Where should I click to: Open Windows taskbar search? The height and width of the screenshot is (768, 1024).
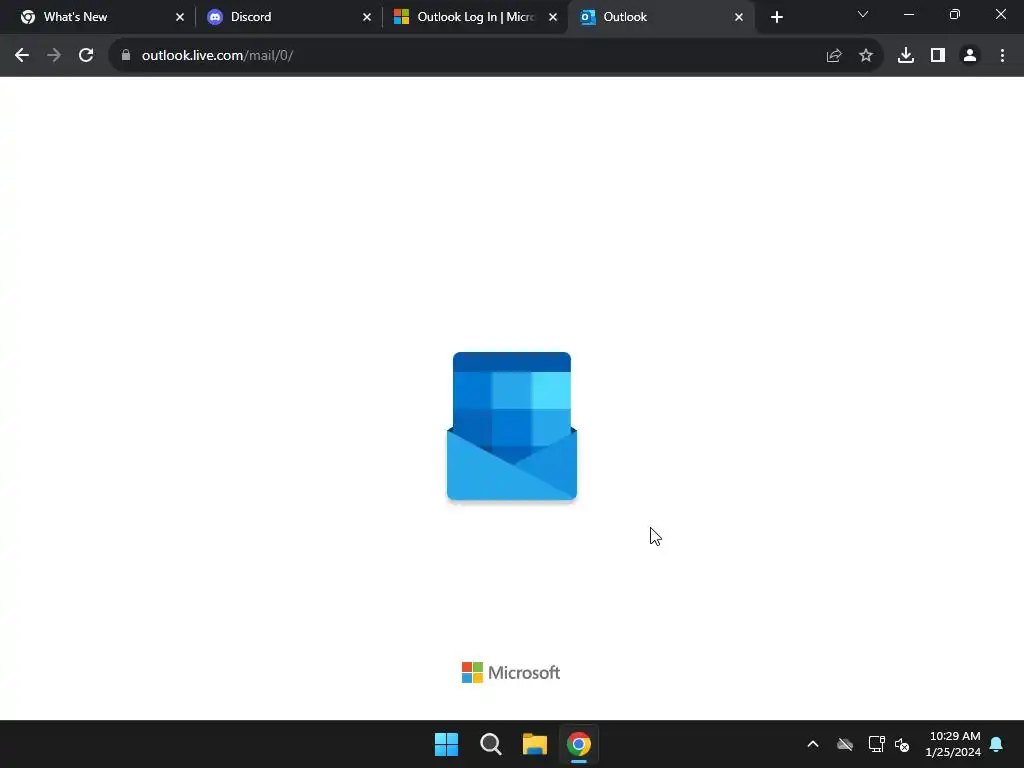point(490,744)
